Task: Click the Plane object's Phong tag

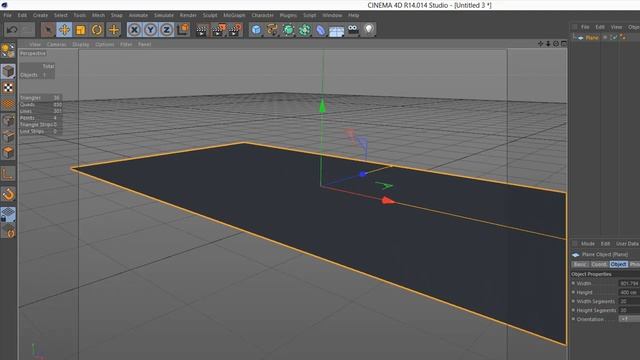Action: pyautogui.click(x=622, y=37)
